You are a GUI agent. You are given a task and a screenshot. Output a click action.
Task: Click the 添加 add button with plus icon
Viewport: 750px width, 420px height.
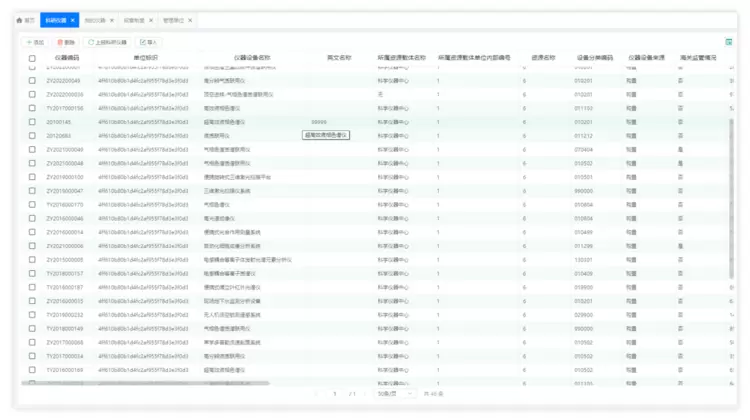[36, 42]
